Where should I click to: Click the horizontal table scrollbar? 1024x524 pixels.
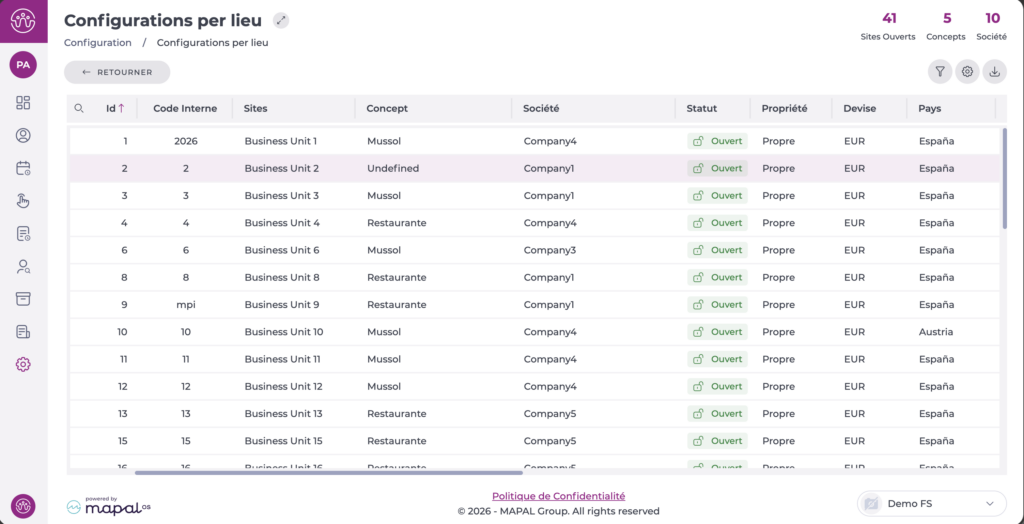pos(328,472)
